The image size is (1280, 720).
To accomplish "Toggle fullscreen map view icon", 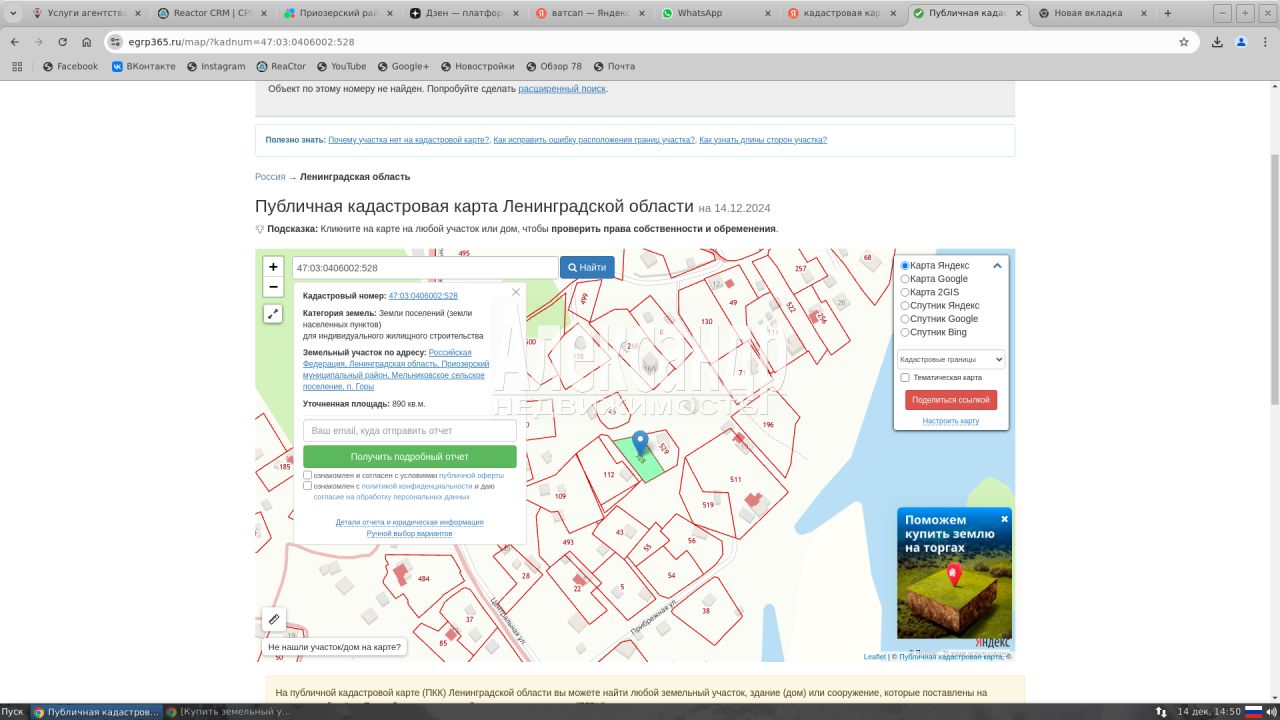I will point(273,314).
